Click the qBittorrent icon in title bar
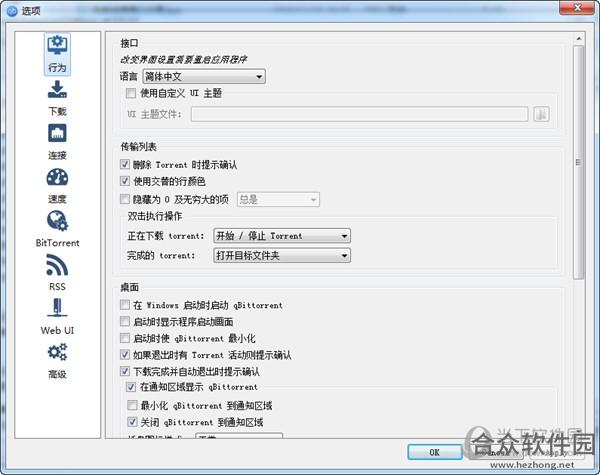This screenshot has width=600, height=475. tap(12, 11)
